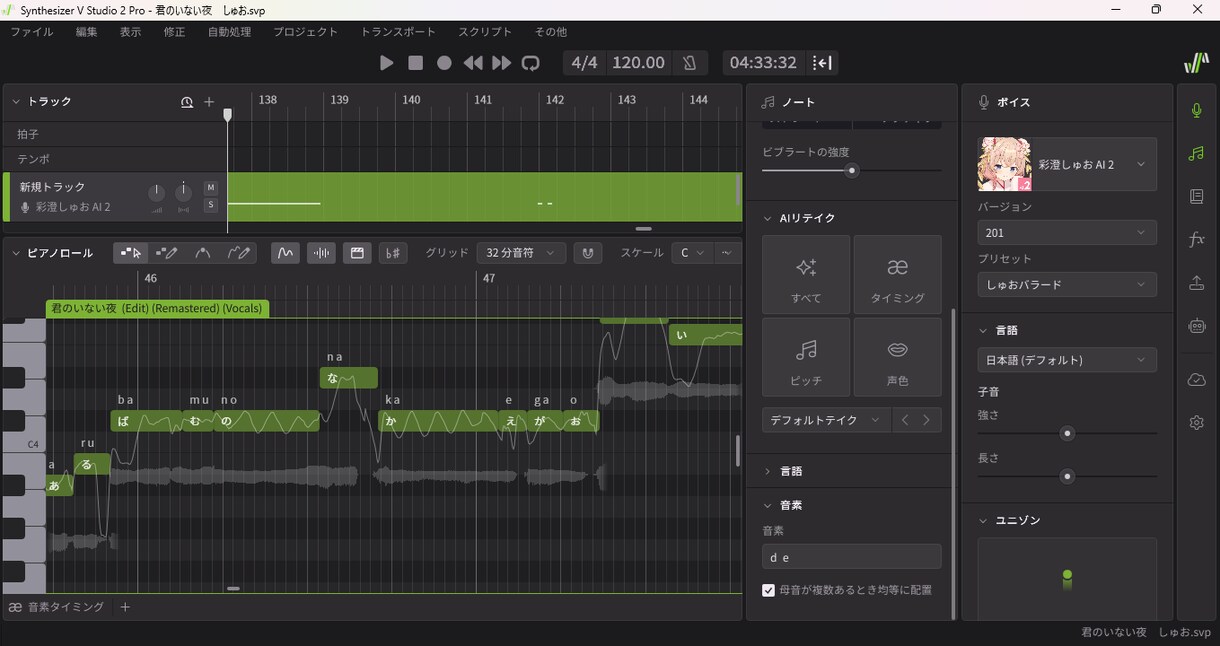
Task: Toggle loop playback icon
Action: pyautogui.click(x=531, y=63)
